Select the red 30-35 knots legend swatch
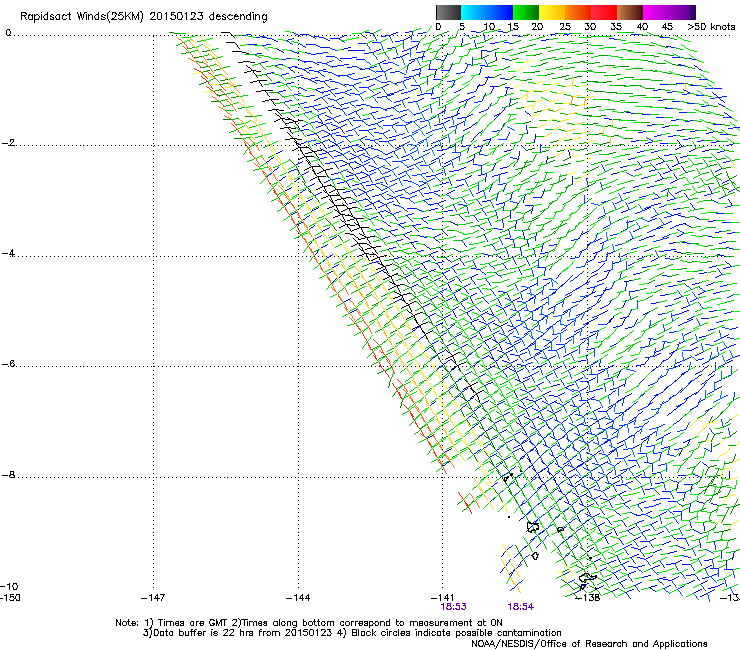Screen dimensions: 740x650 point(604,12)
